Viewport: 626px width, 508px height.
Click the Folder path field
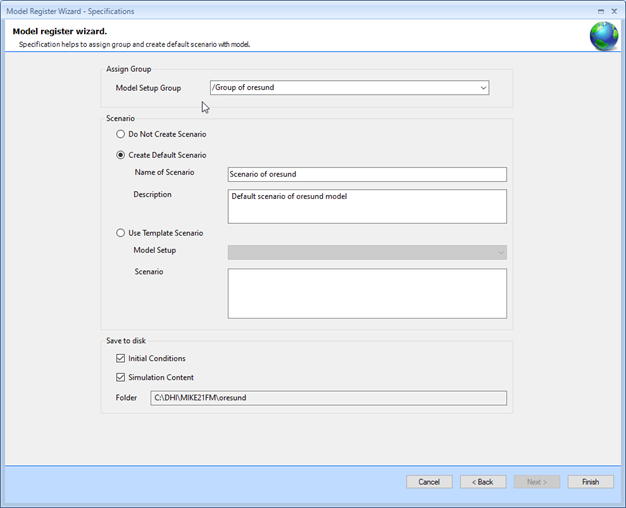pos(329,398)
